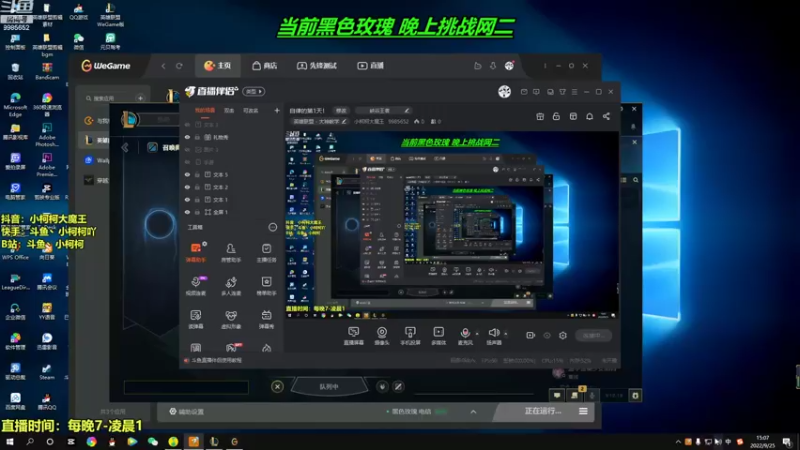The width and height of the screenshot is (800, 450).
Task: Switch to WeGame 主页 home tab
Action: pyautogui.click(x=217, y=66)
